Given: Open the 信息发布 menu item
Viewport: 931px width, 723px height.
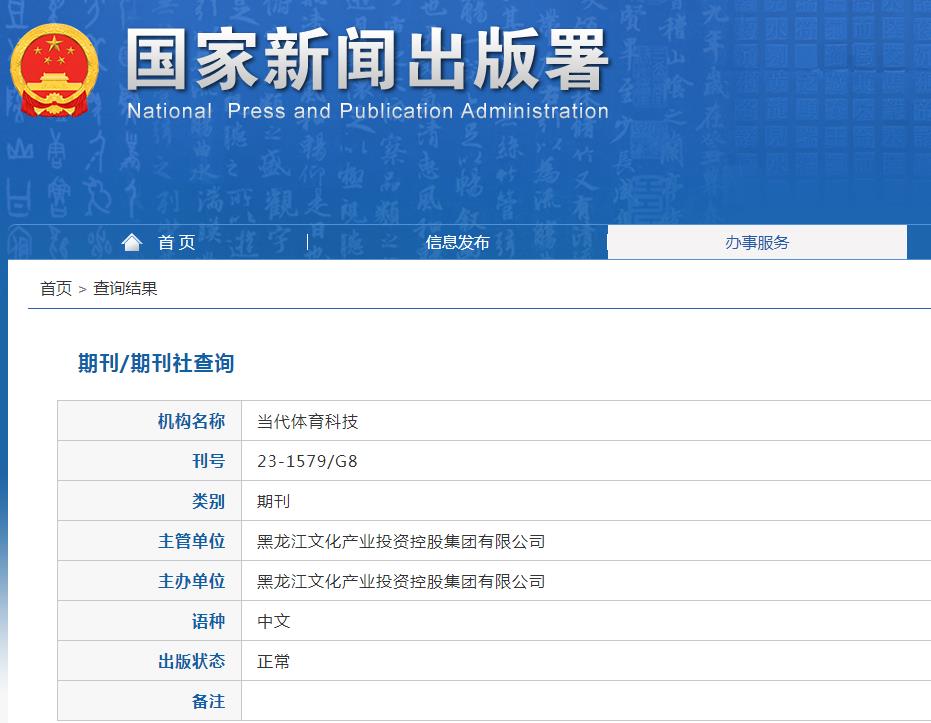Looking at the screenshot, I should [x=457, y=241].
